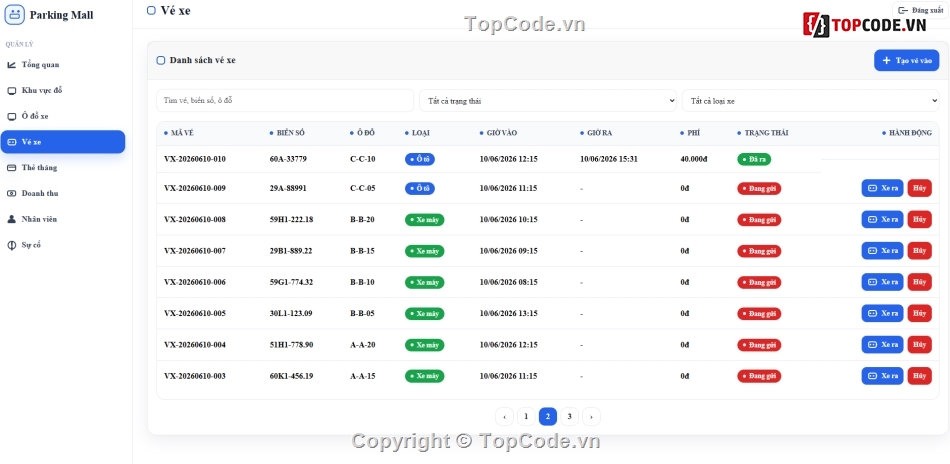
Task: Go to page 1 in pagination
Action: [526, 417]
